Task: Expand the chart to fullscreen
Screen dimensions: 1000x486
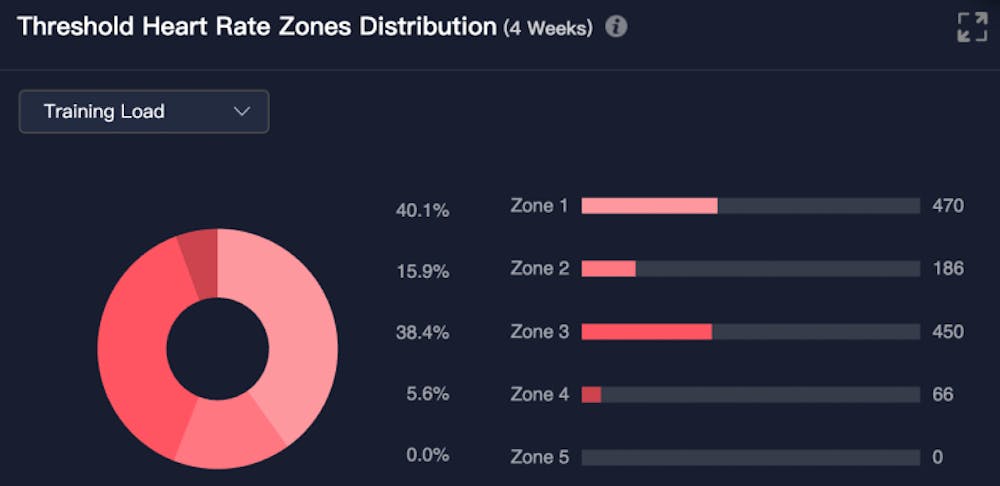Action: click(971, 27)
